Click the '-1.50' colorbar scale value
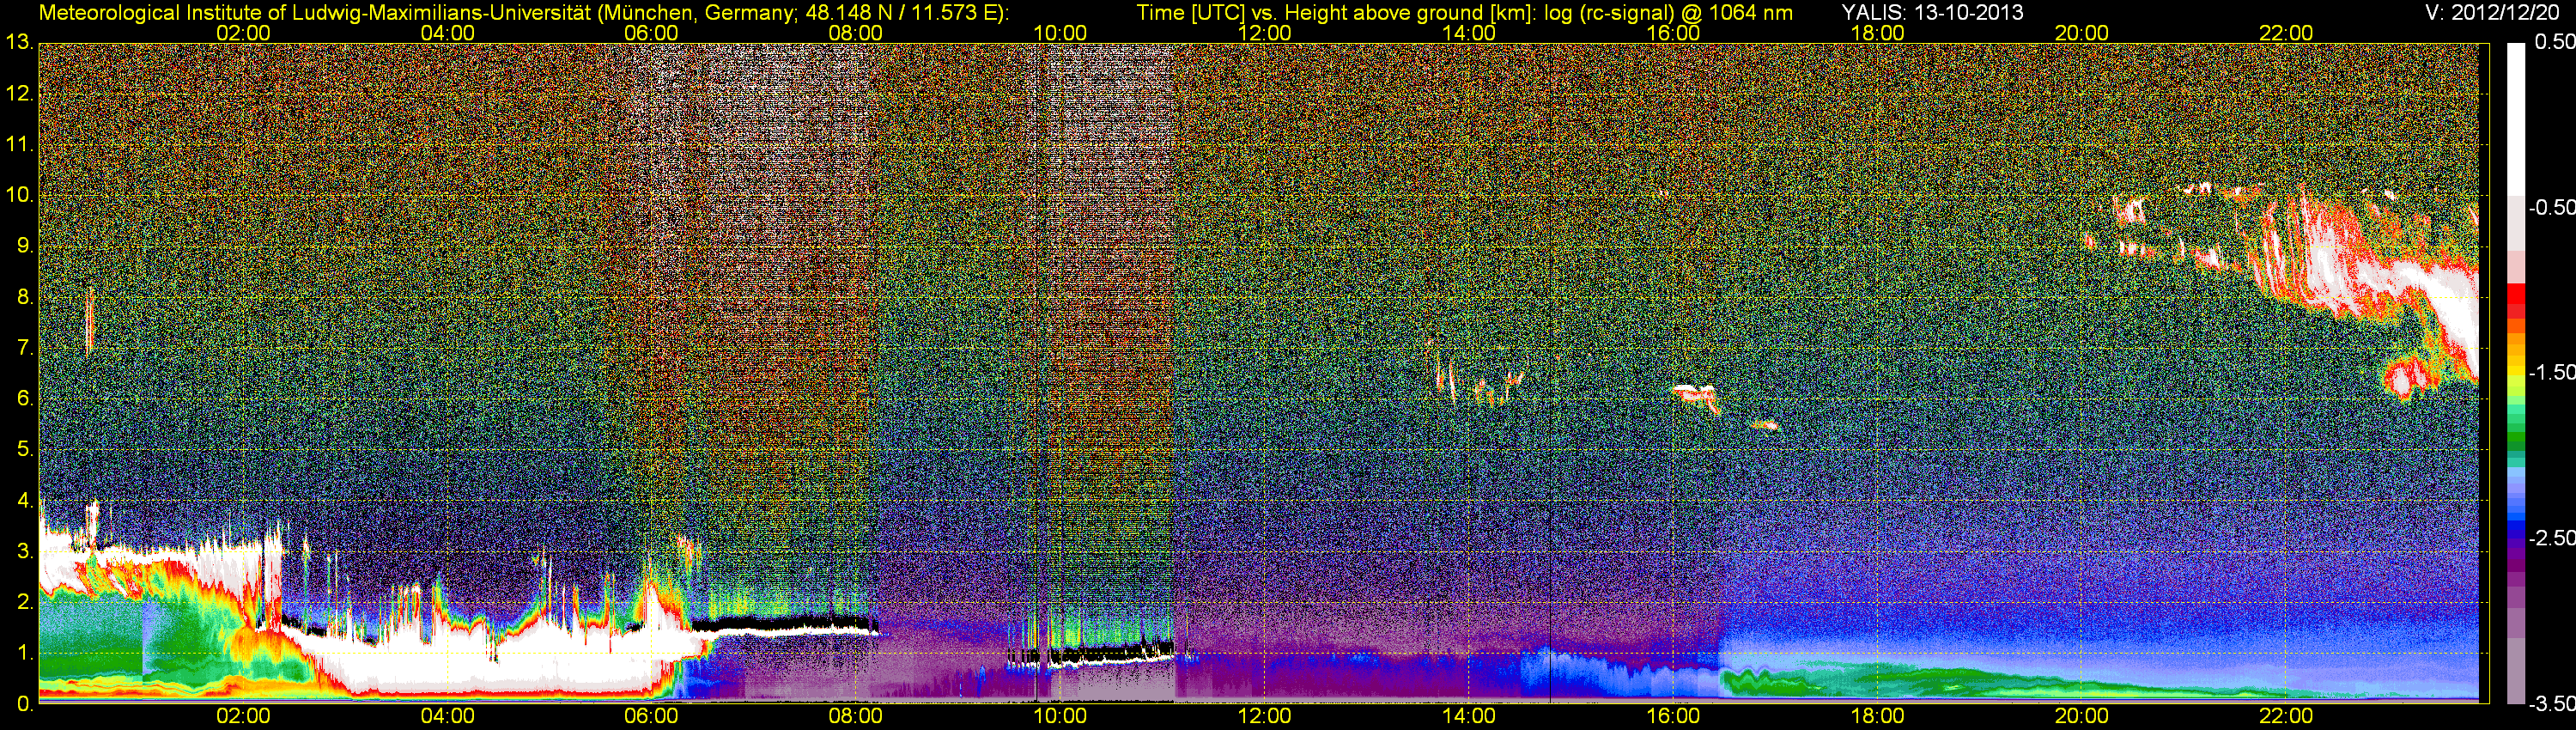 2551,372
